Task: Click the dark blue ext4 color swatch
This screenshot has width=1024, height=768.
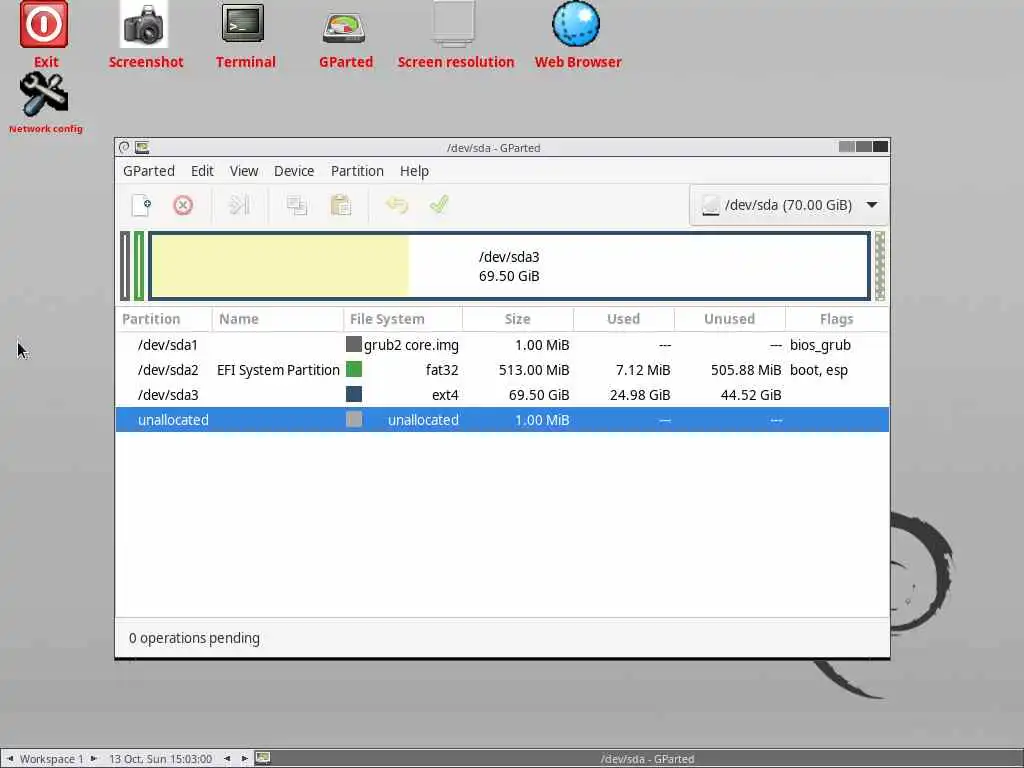Action: [x=354, y=394]
